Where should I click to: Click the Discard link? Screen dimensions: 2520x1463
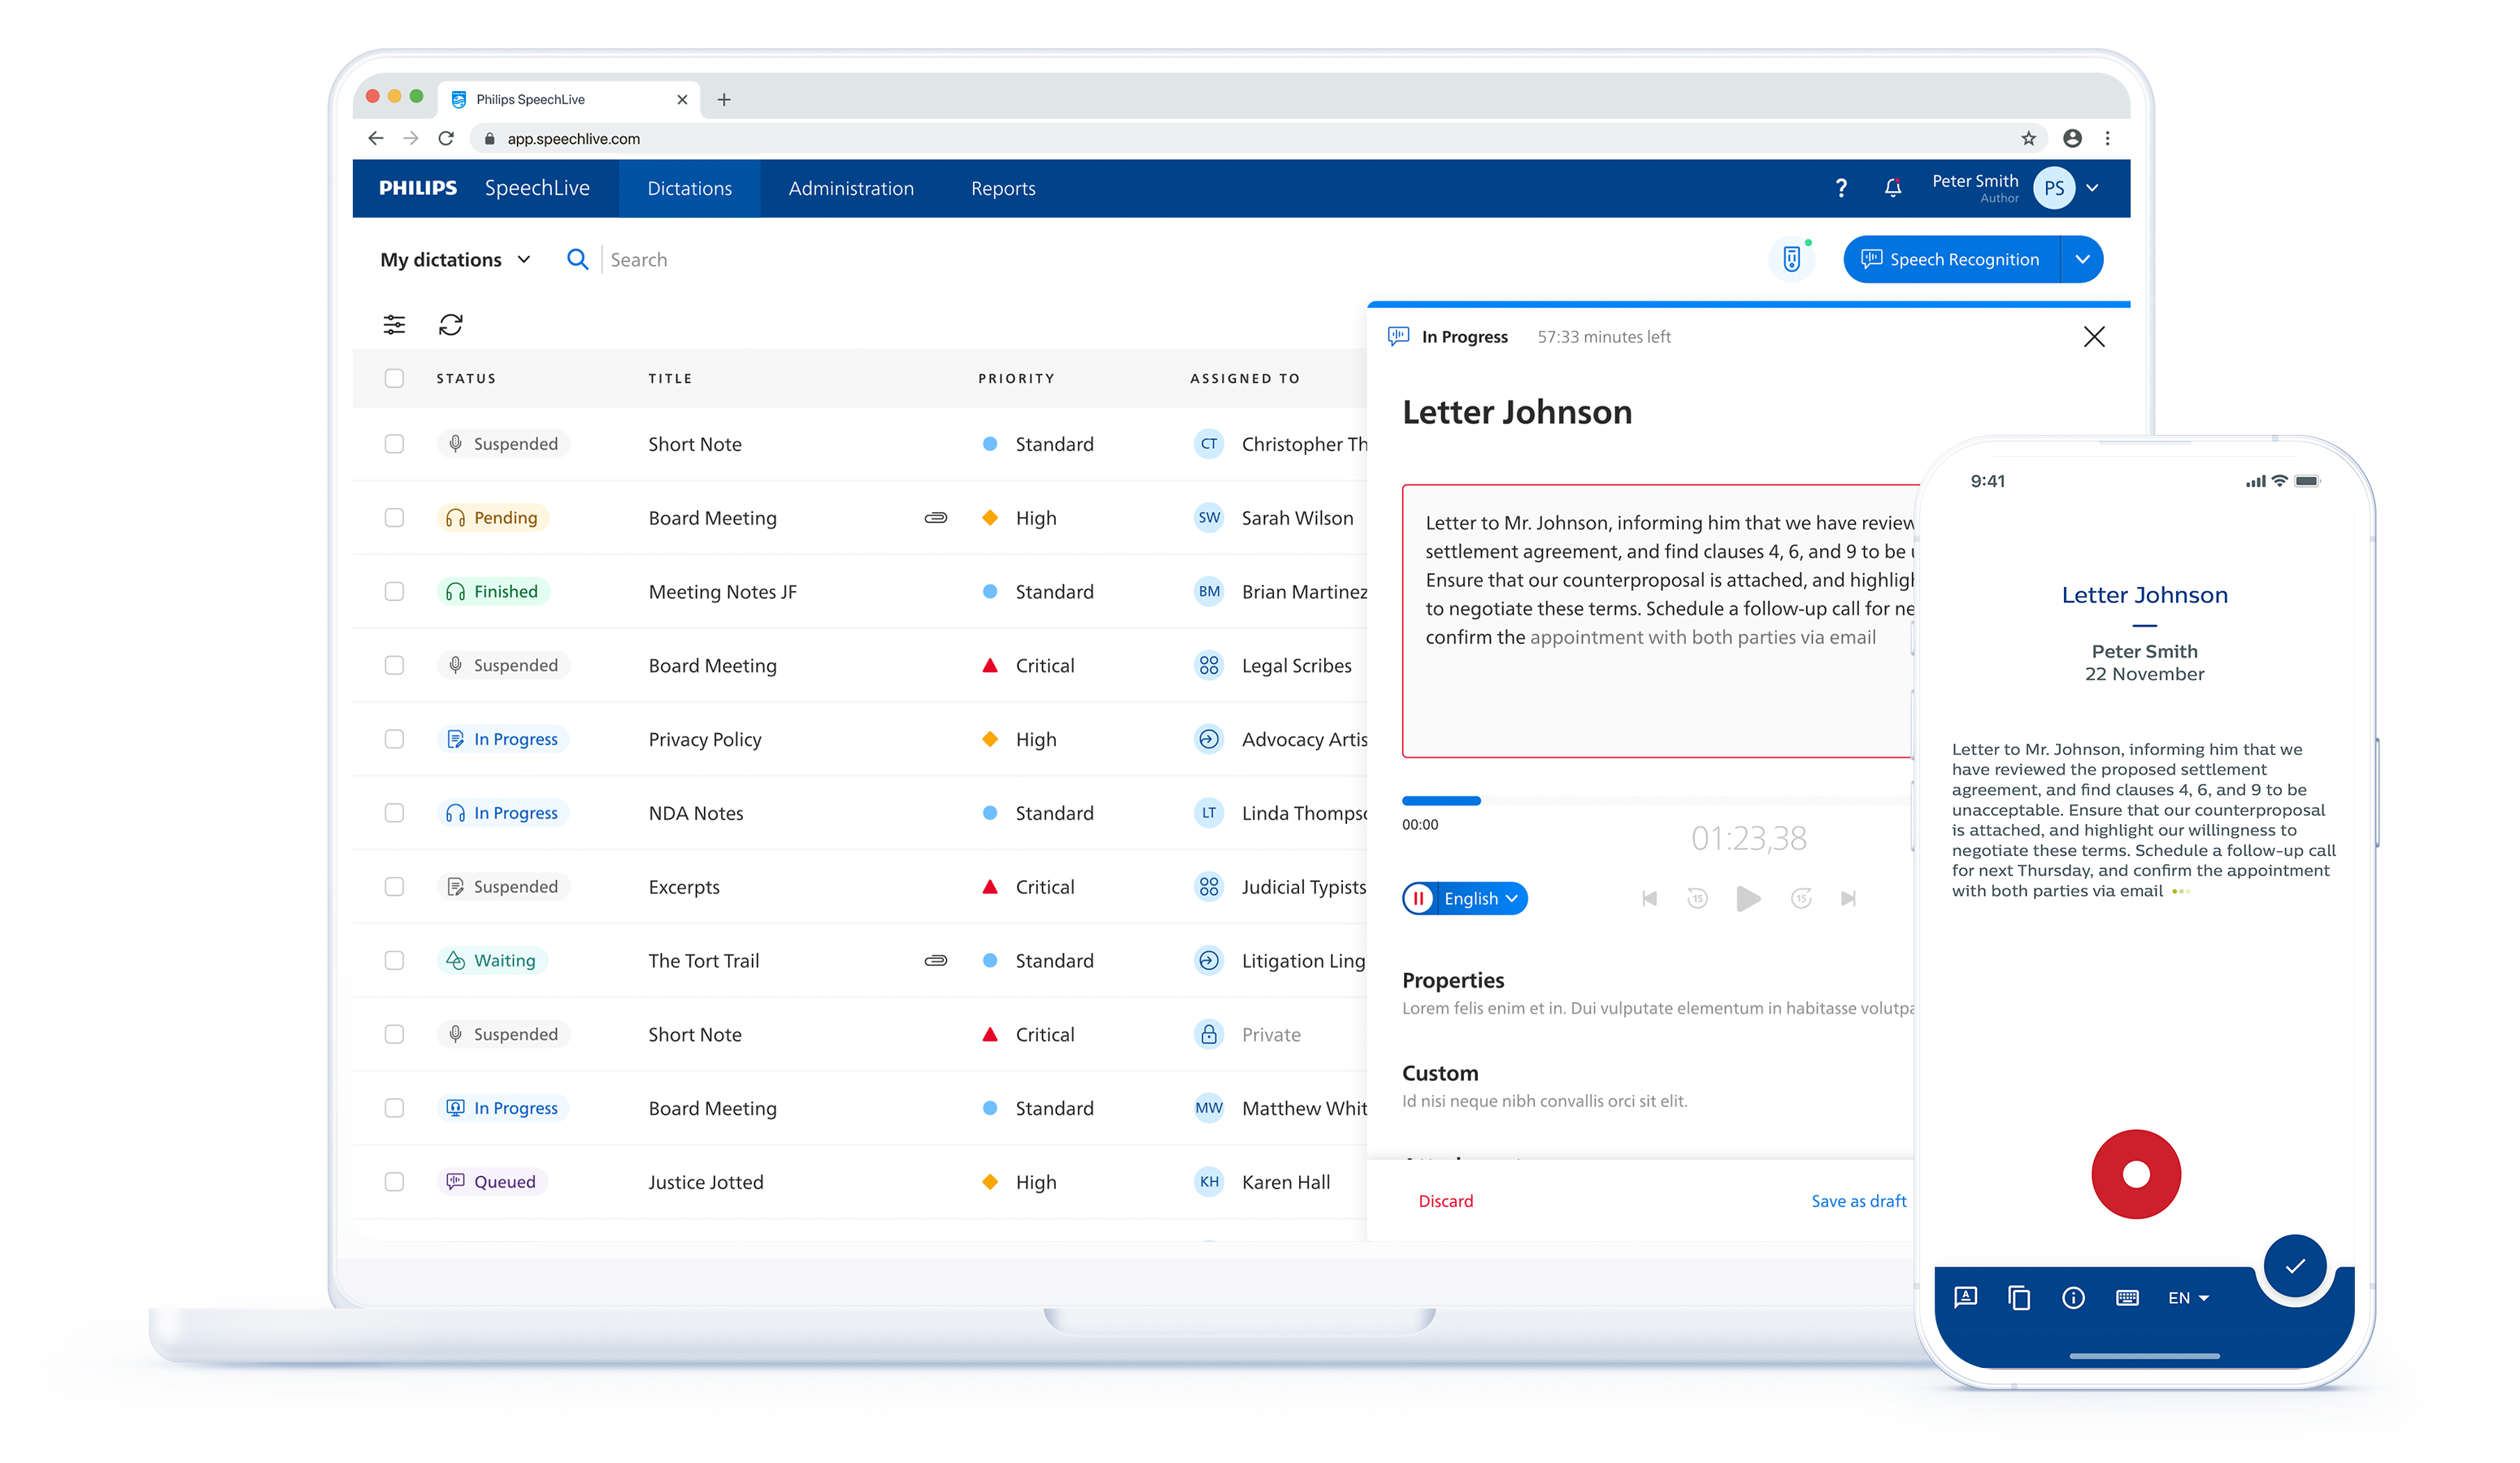point(1445,1201)
